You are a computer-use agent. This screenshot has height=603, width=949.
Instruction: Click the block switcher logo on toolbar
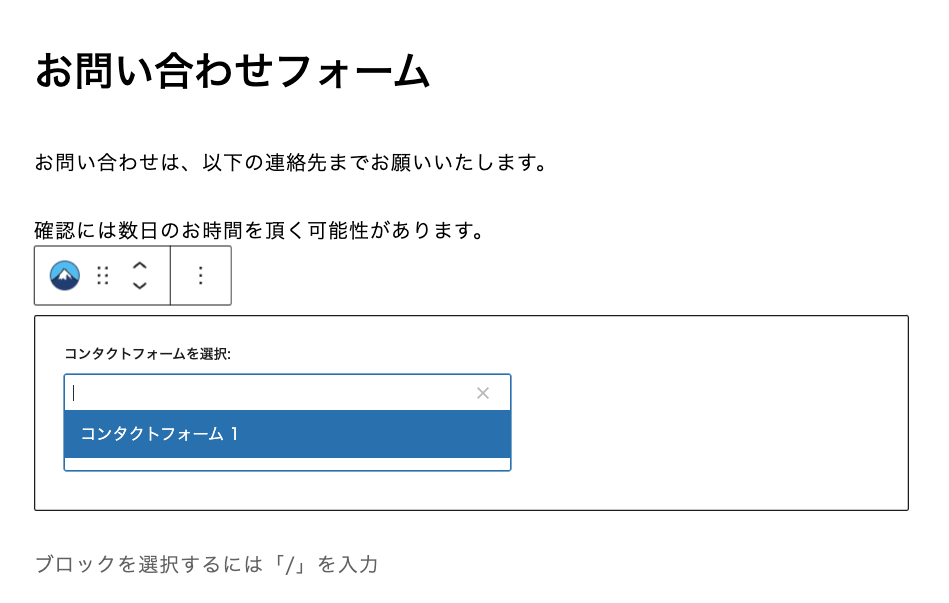[x=64, y=275]
